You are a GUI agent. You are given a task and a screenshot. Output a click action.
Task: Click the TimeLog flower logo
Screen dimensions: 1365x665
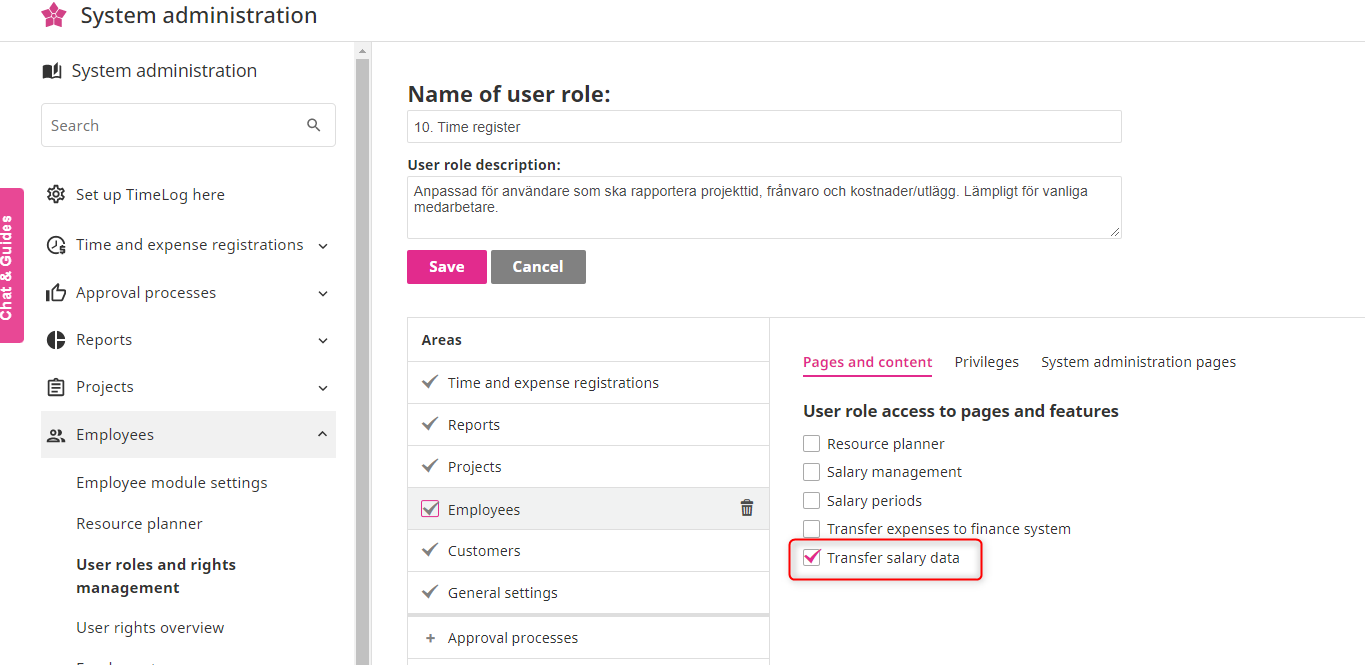pyautogui.click(x=54, y=16)
